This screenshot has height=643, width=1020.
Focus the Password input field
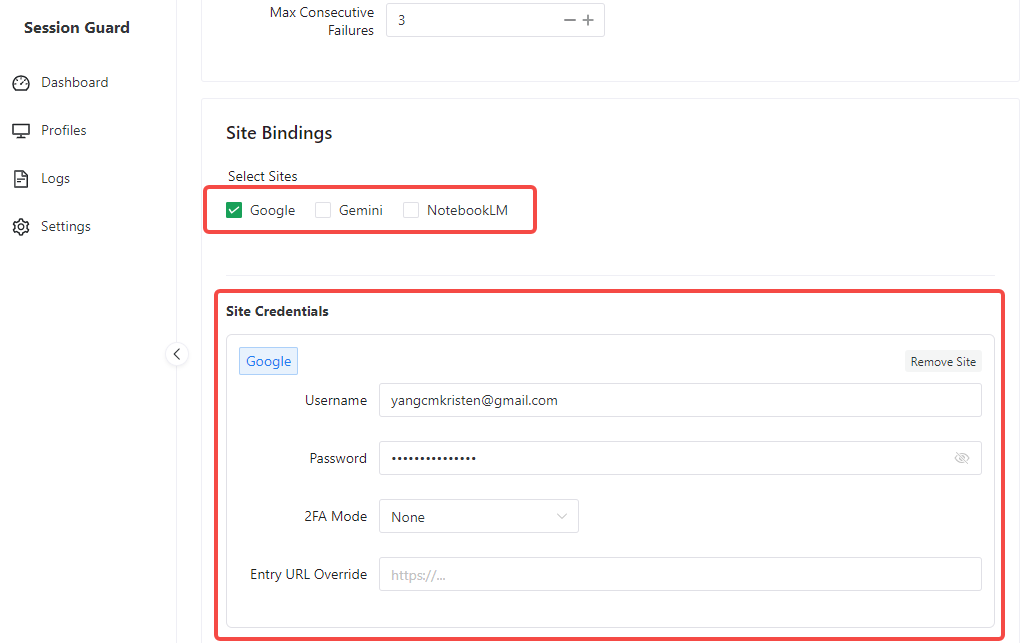pos(660,458)
